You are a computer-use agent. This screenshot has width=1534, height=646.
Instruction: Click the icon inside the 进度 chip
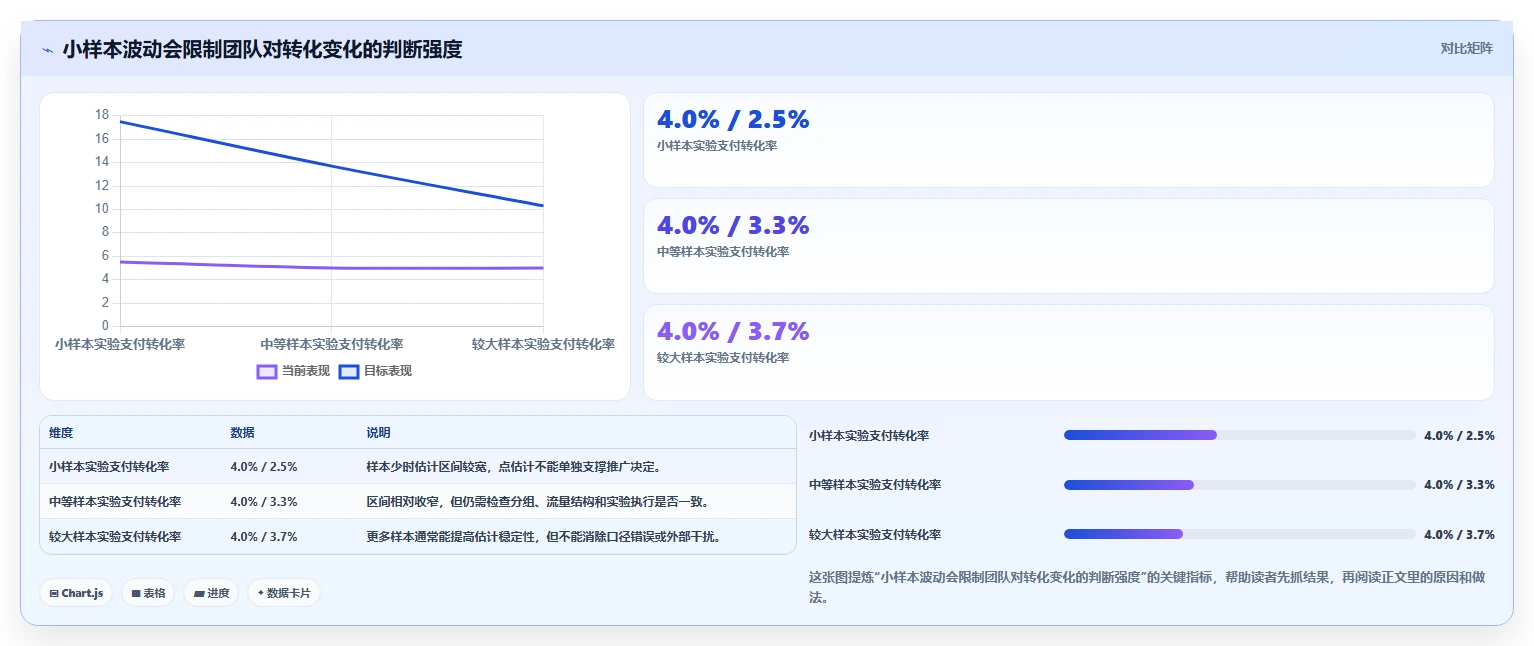(199, 593)
